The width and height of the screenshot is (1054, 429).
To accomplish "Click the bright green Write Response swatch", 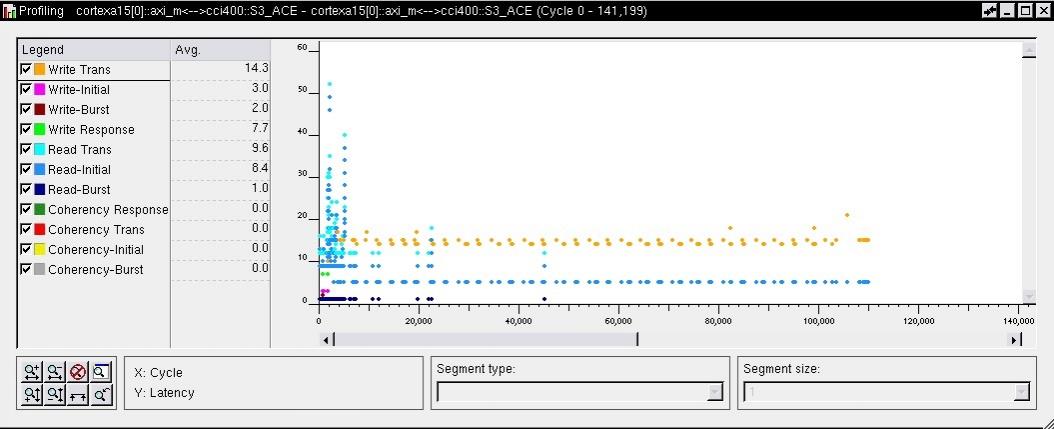I will 40,129.
